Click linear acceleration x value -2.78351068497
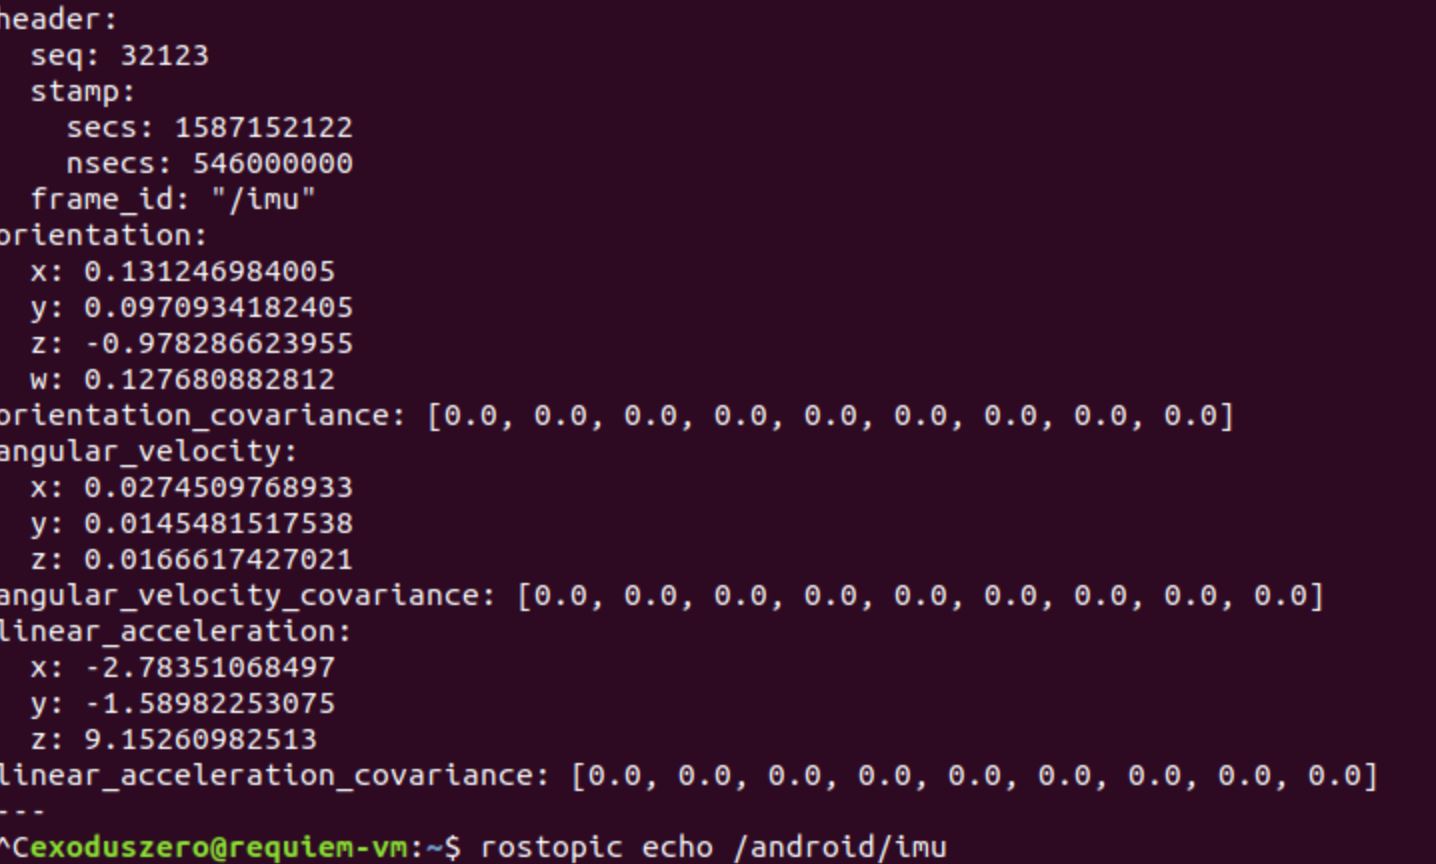The image size is (1436, 864). point(209,667)
